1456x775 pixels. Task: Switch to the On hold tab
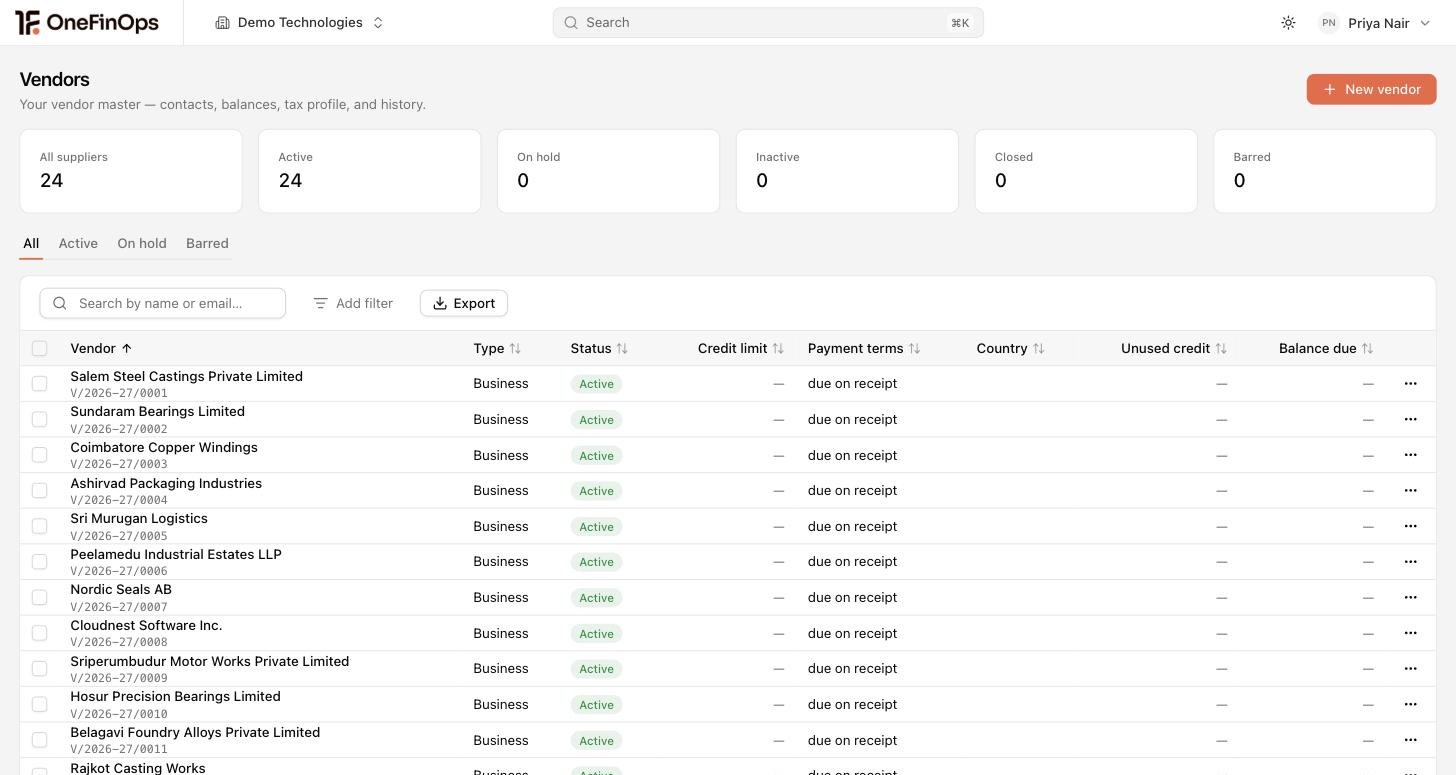tap(142, 243)
